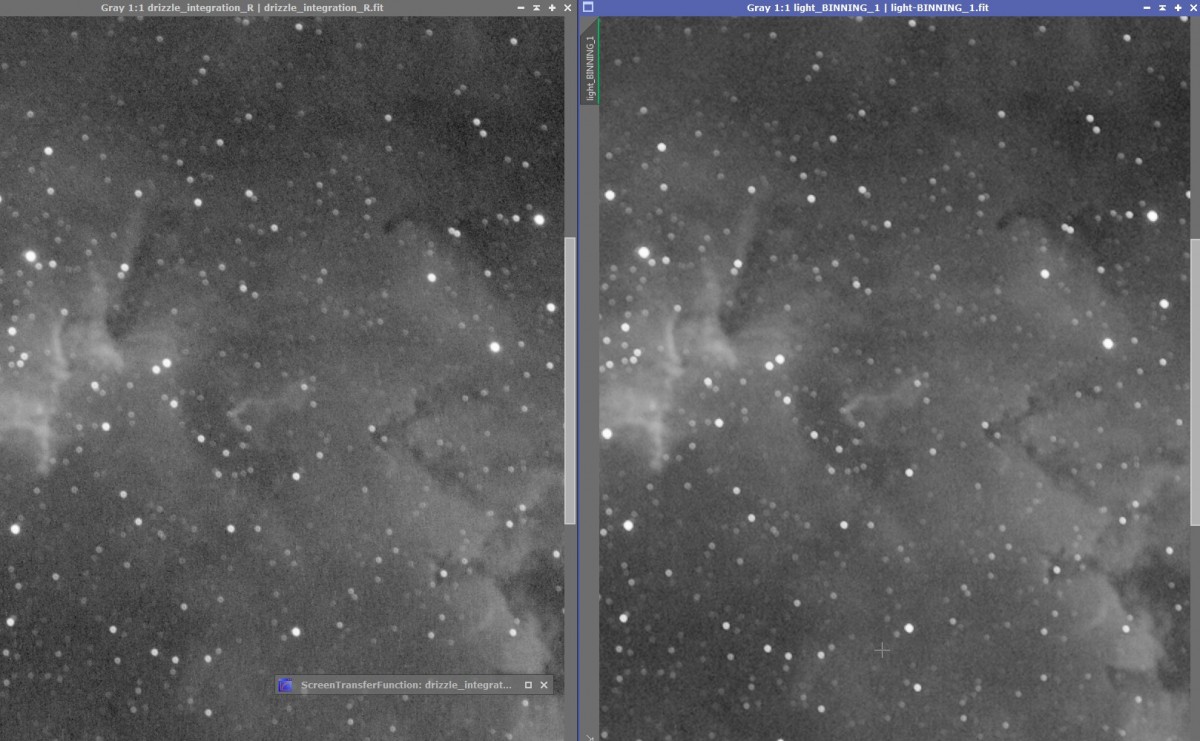The image size is (1200, 741).
Task: Click the ScreenTransferFunction process icon
Action: click(x=286, y=685)
